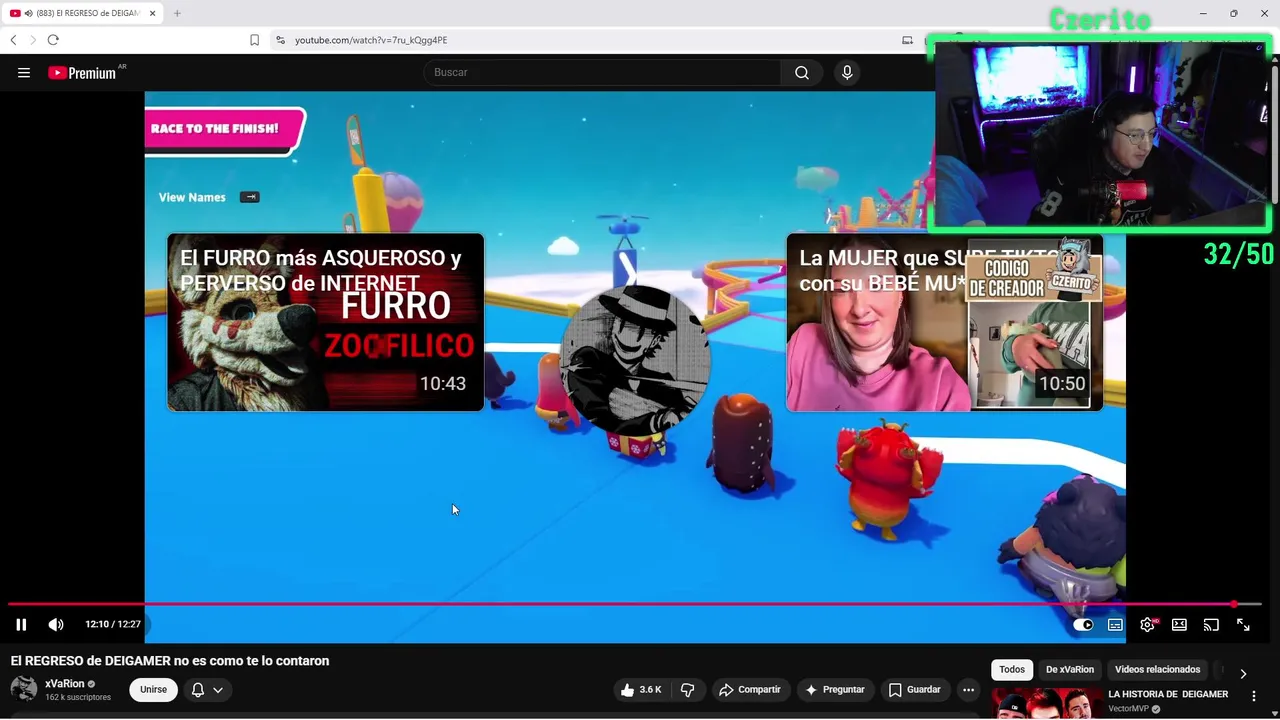This screenshot has height=720, width=1280.
Task: Click the 162 k suscriptores text
Action: (78, 697)
